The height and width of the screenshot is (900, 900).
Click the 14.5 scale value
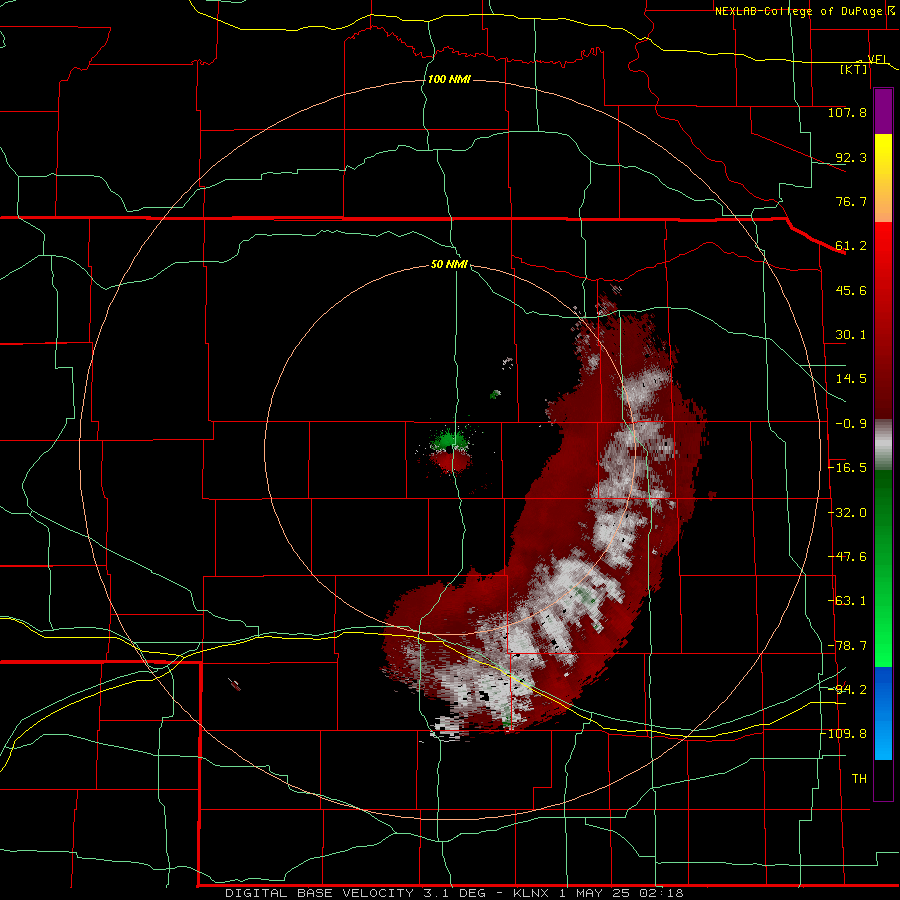coord(851,379)
